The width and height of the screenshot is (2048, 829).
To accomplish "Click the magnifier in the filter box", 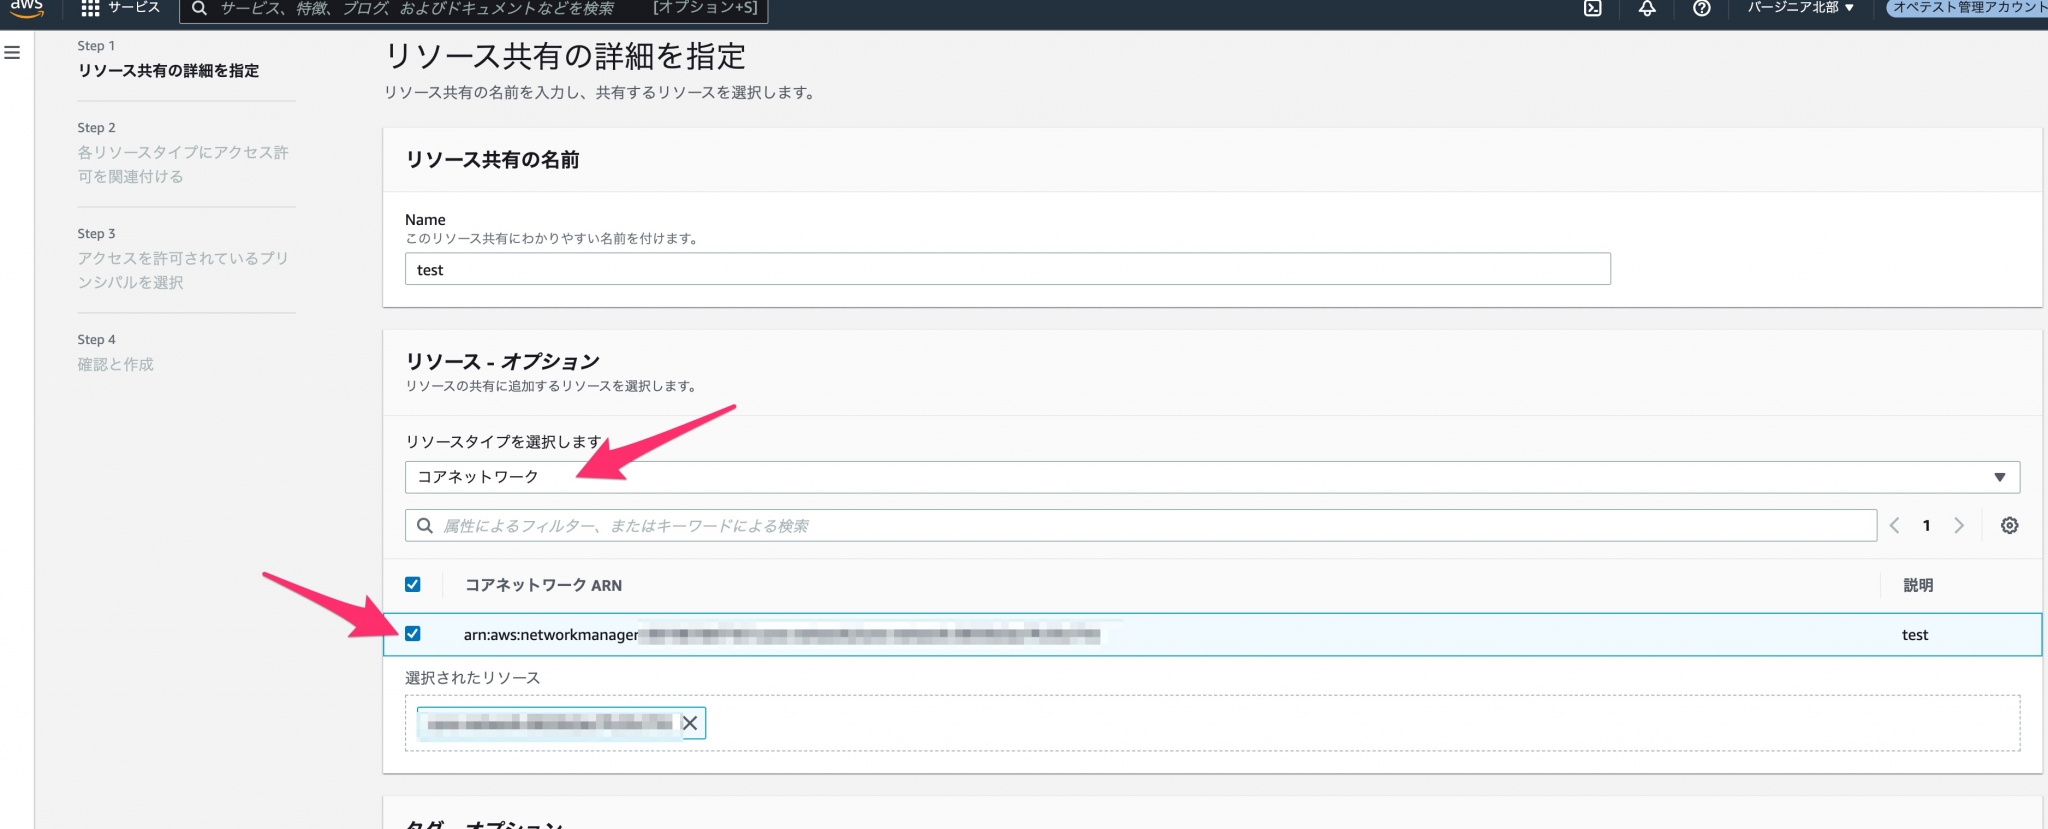I will (425, 526).
